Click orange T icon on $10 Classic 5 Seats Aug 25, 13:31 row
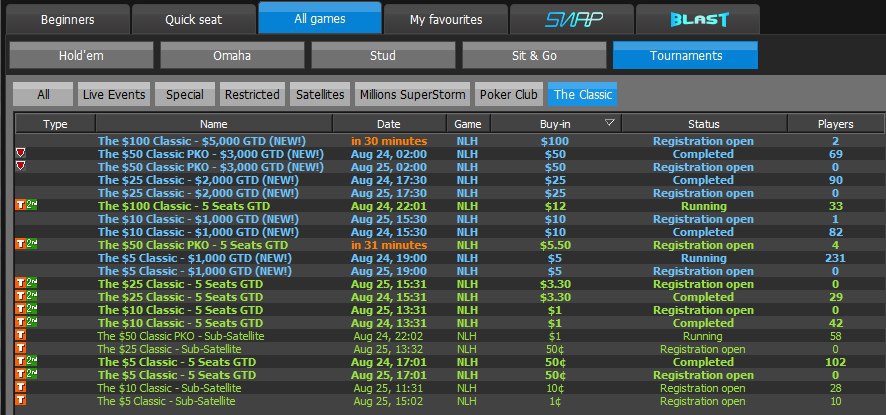This screenshot has width=886, height=415. coord(20,309)
